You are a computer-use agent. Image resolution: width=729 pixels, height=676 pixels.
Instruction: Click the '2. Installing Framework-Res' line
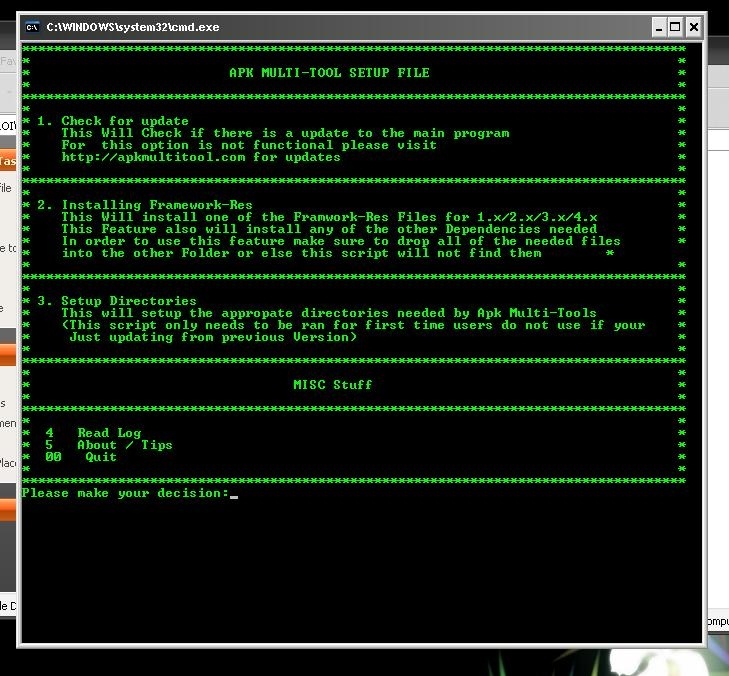145,205
